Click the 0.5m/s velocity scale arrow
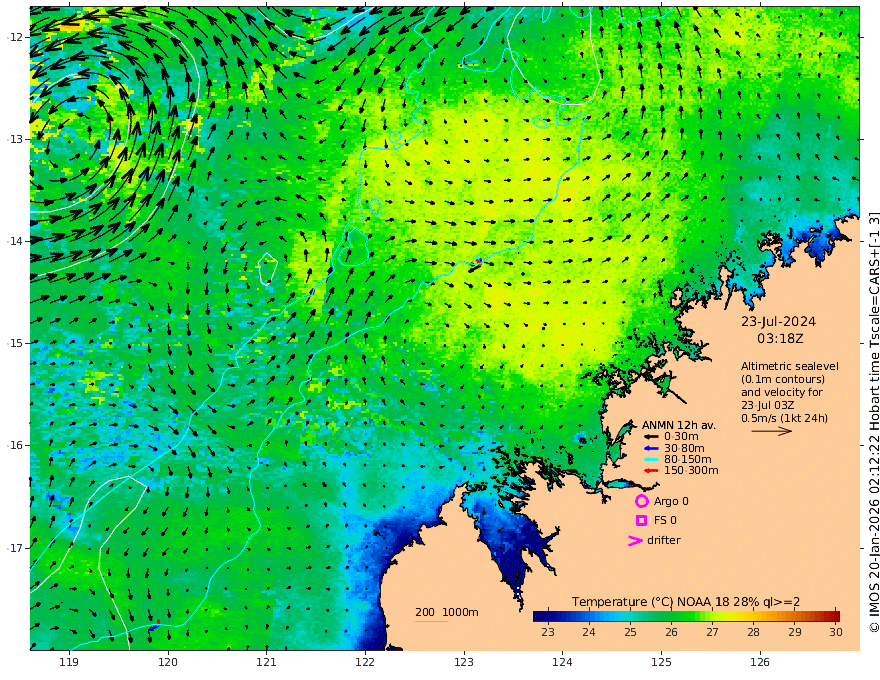 [772, 431]
